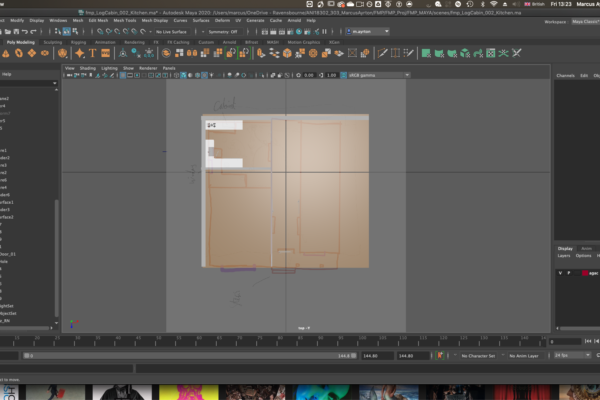Image resolution: width=600 pixels, height=400 pixels.
Task: Click the SVG tool shelf icon
Action: pyautogui.click(x=106, y=53)
